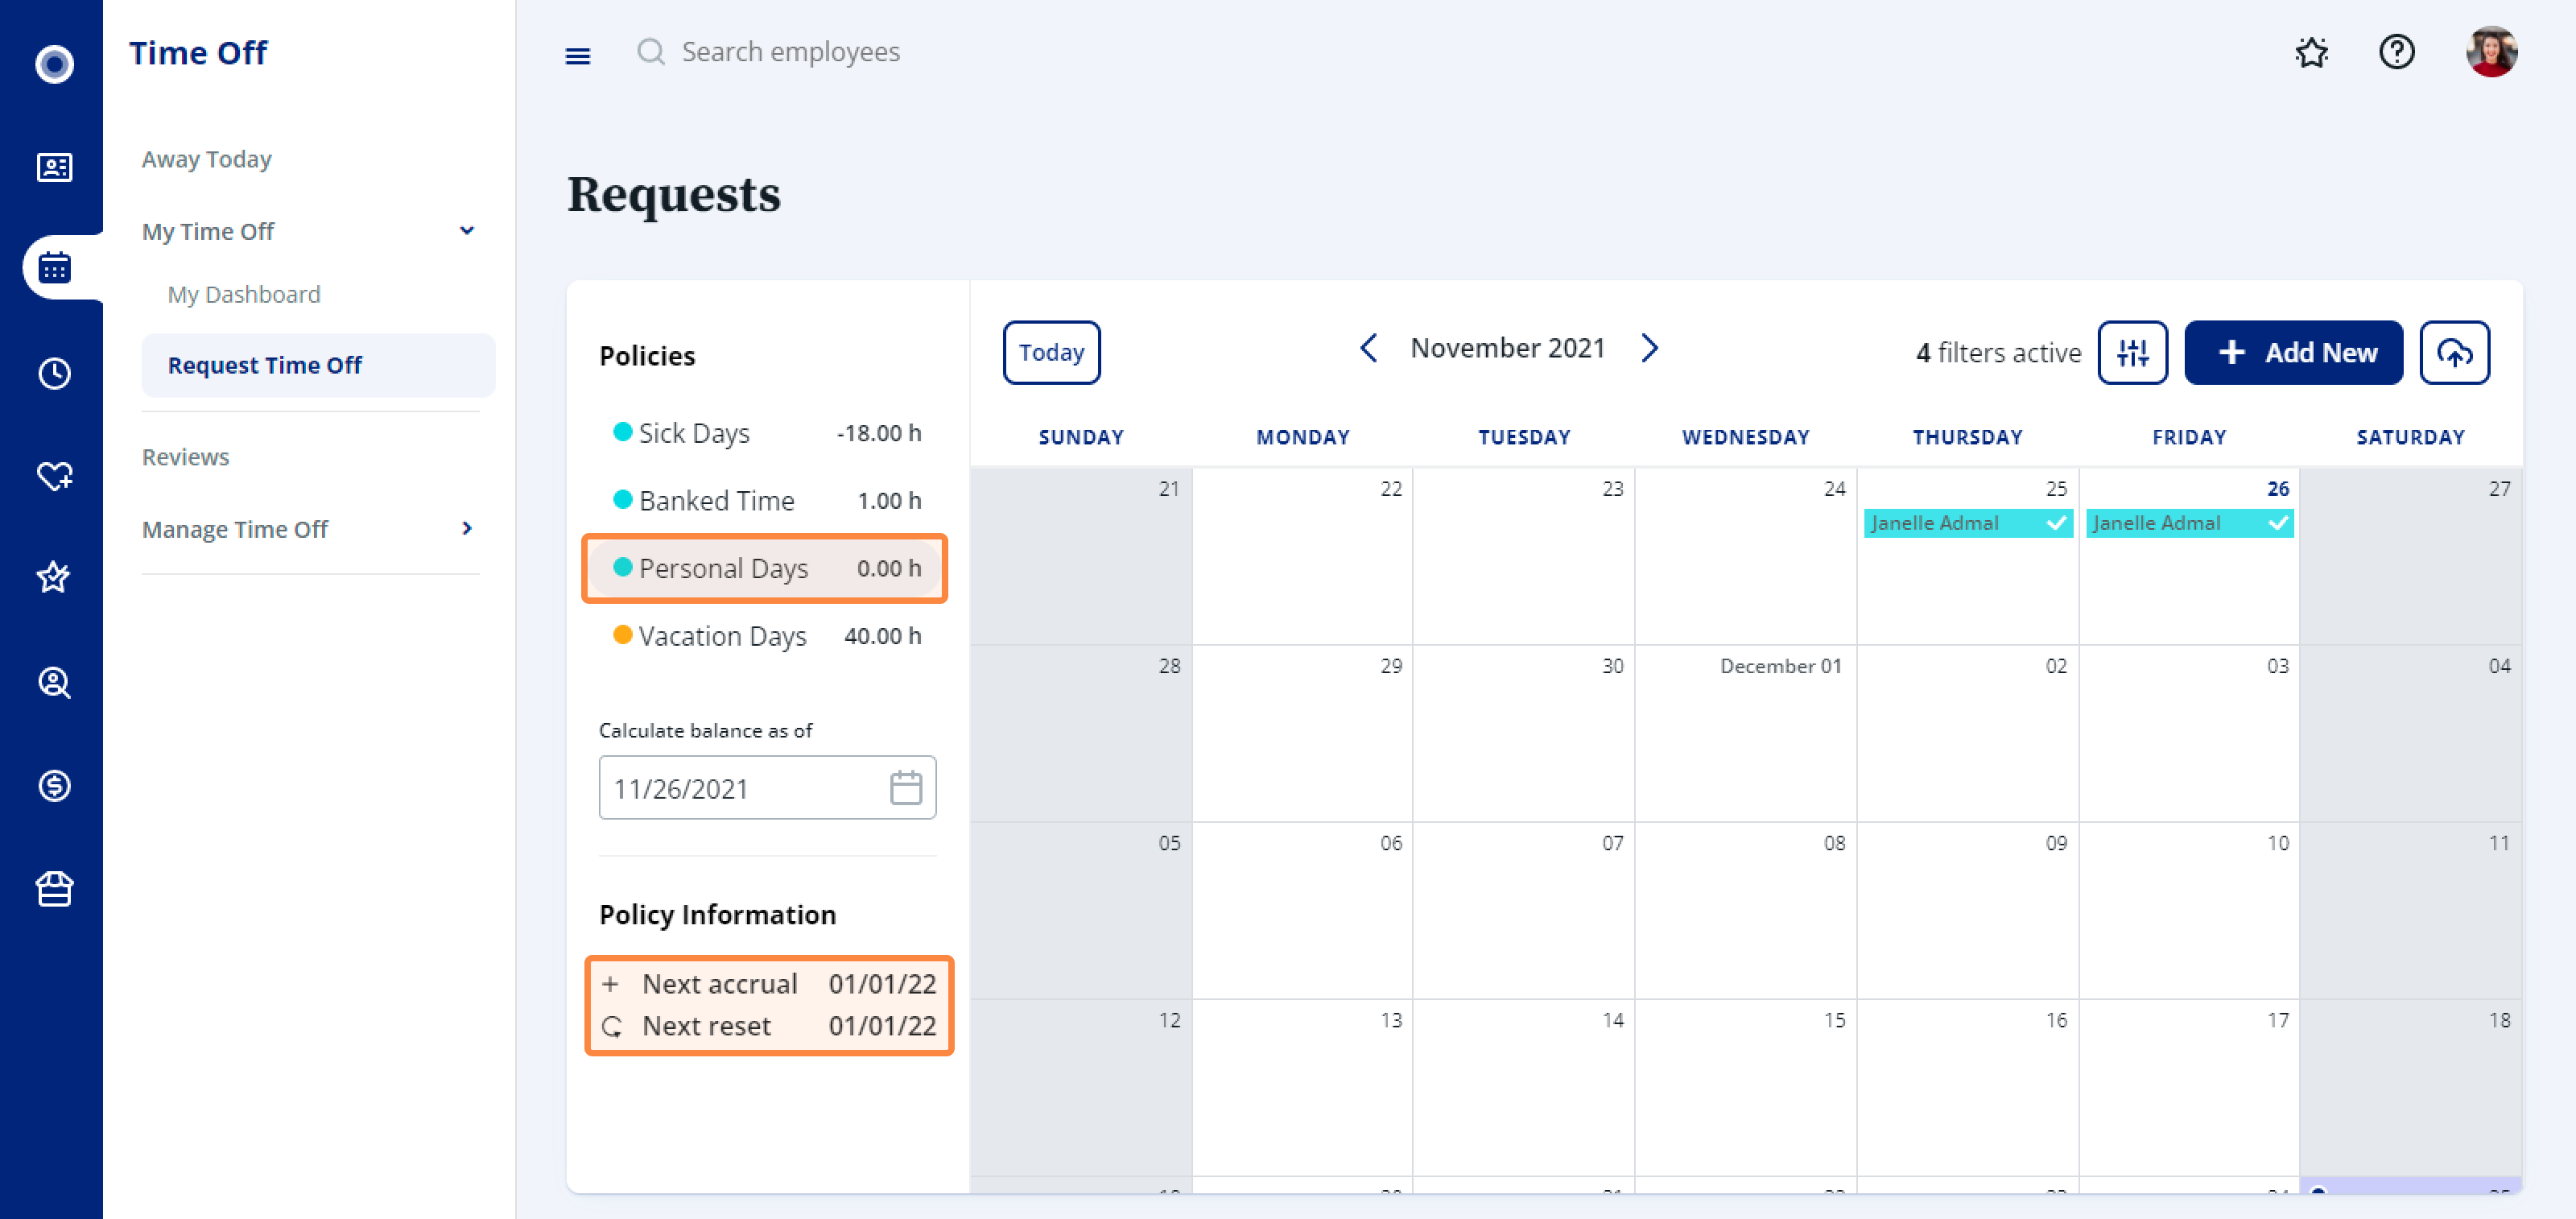
Task: Go to next month after November 2021
Action: point(1649,348)
